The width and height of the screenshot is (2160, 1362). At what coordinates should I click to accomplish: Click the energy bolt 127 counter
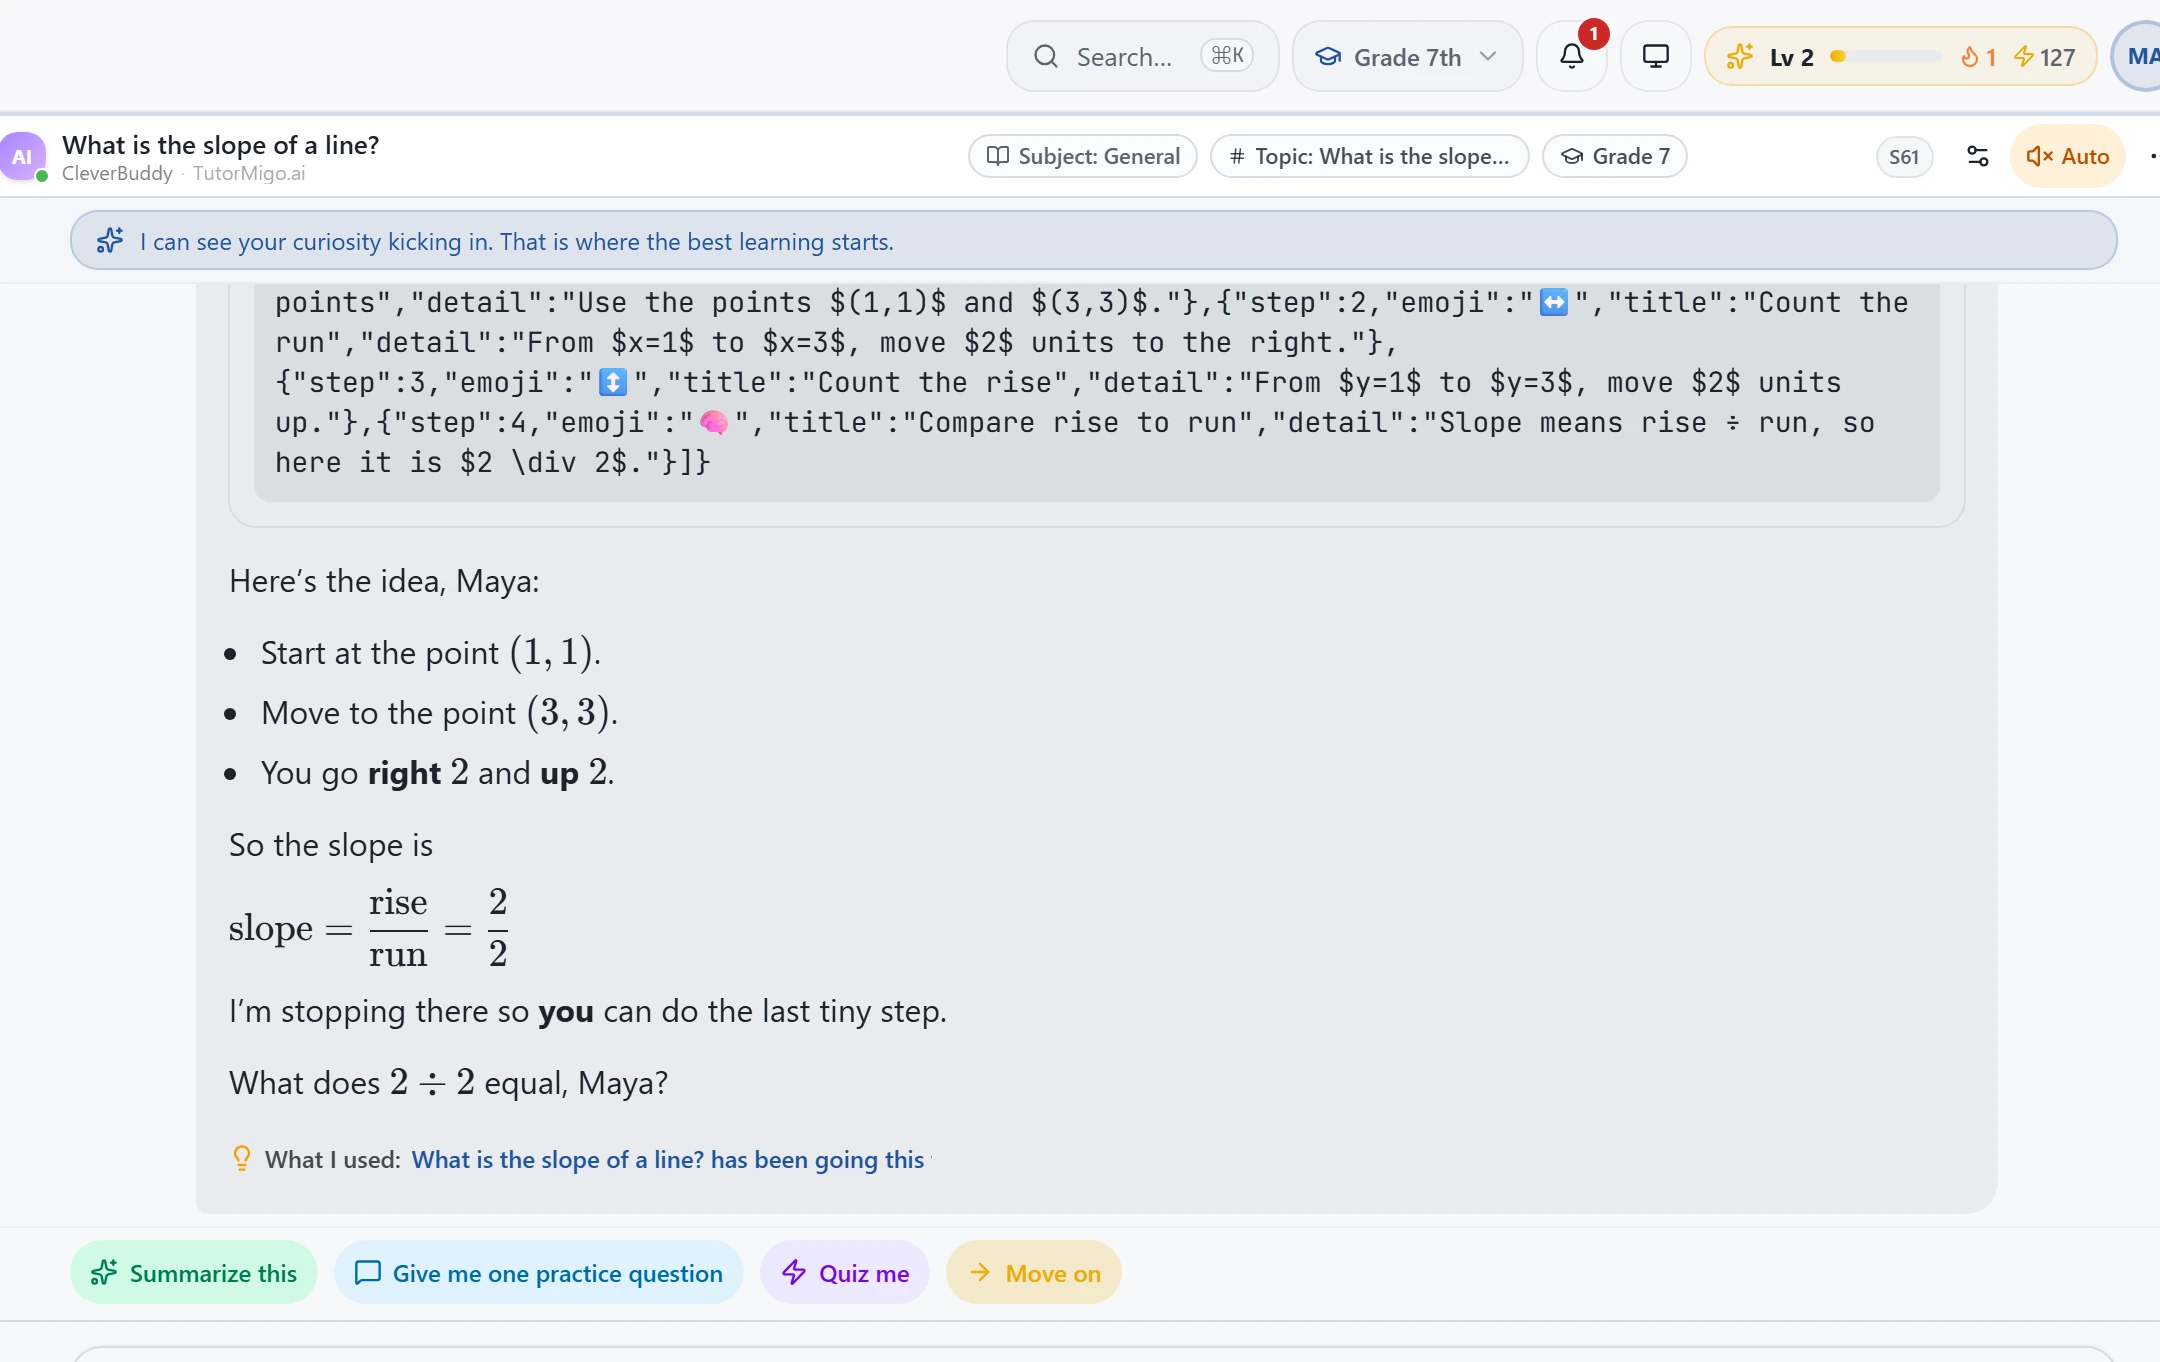tap(2044, 57)
